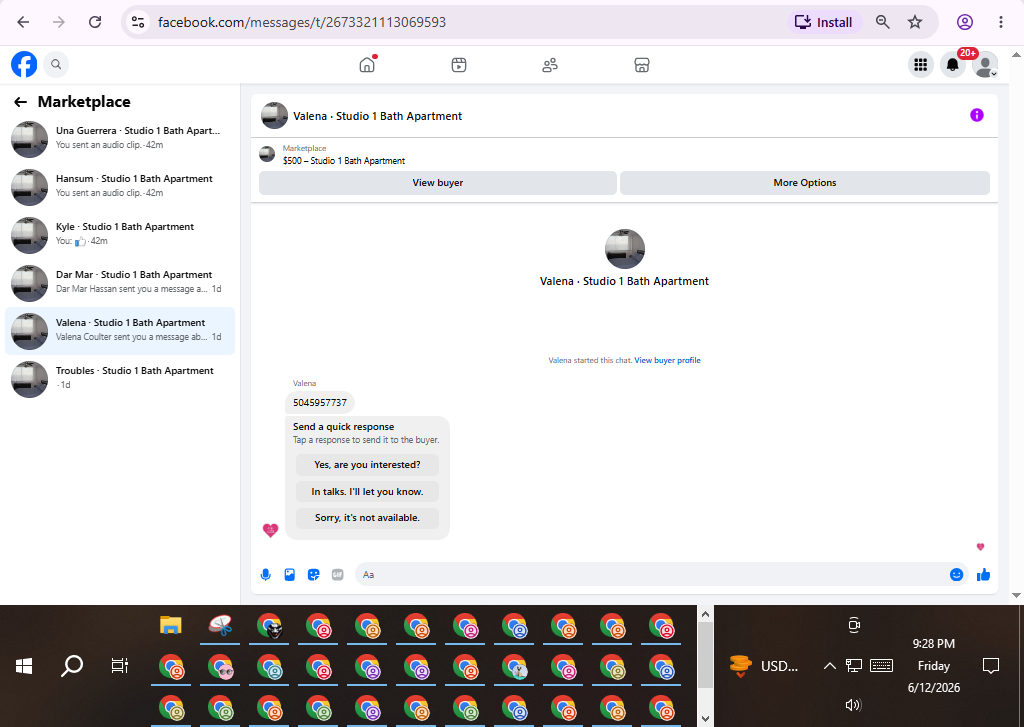Click the browser Back arrow

click(24, 22)
